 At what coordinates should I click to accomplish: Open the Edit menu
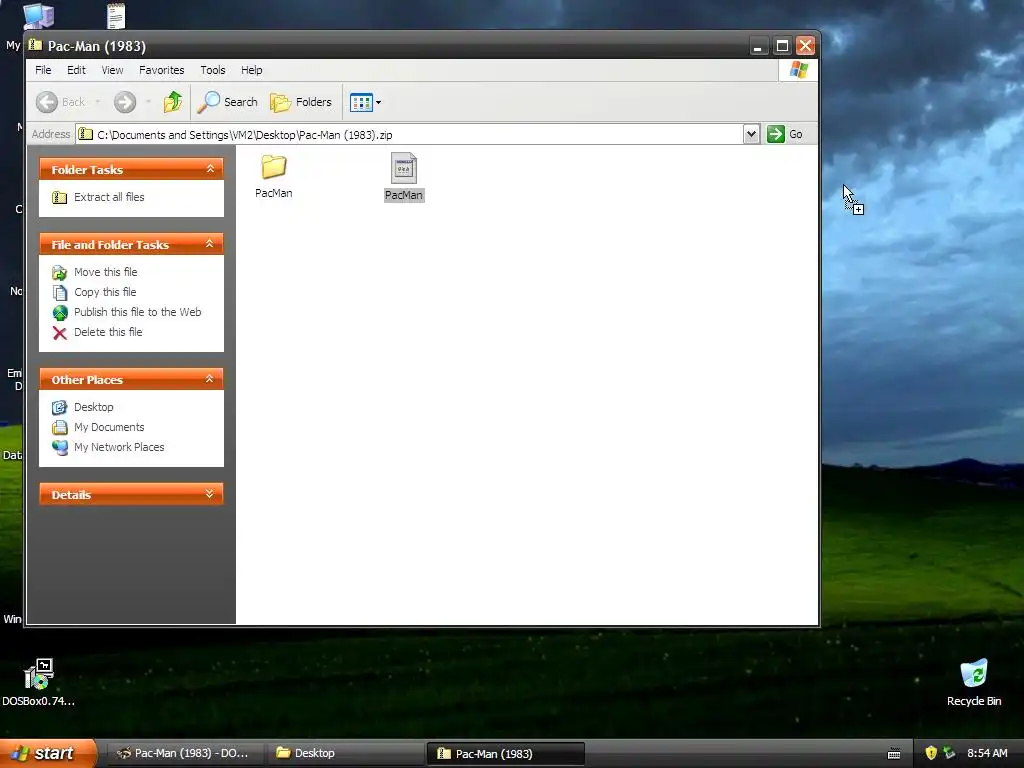76,70
